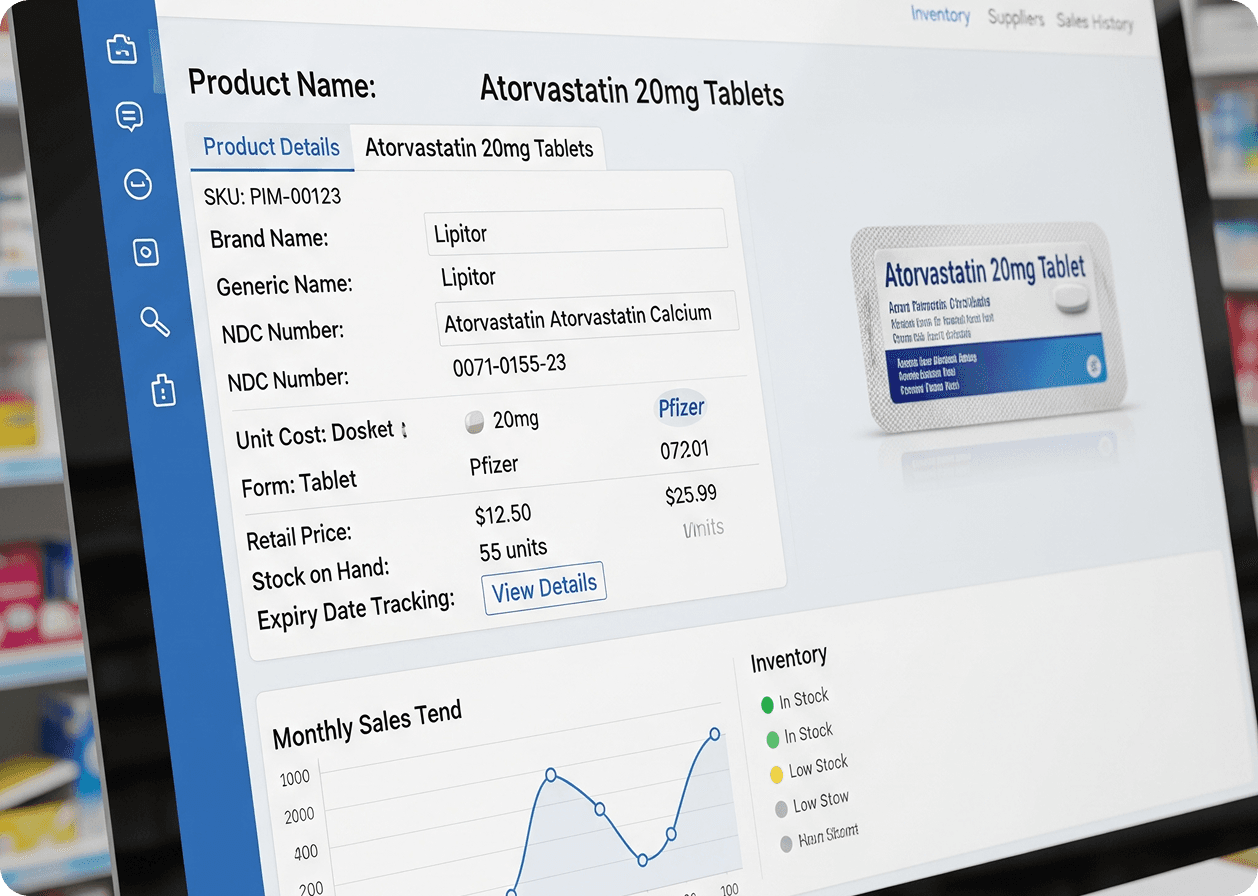Viewport: 1258px width, 896px height.
Task: Click the round smiley sidebar icon
Action: tap(137, 184)
